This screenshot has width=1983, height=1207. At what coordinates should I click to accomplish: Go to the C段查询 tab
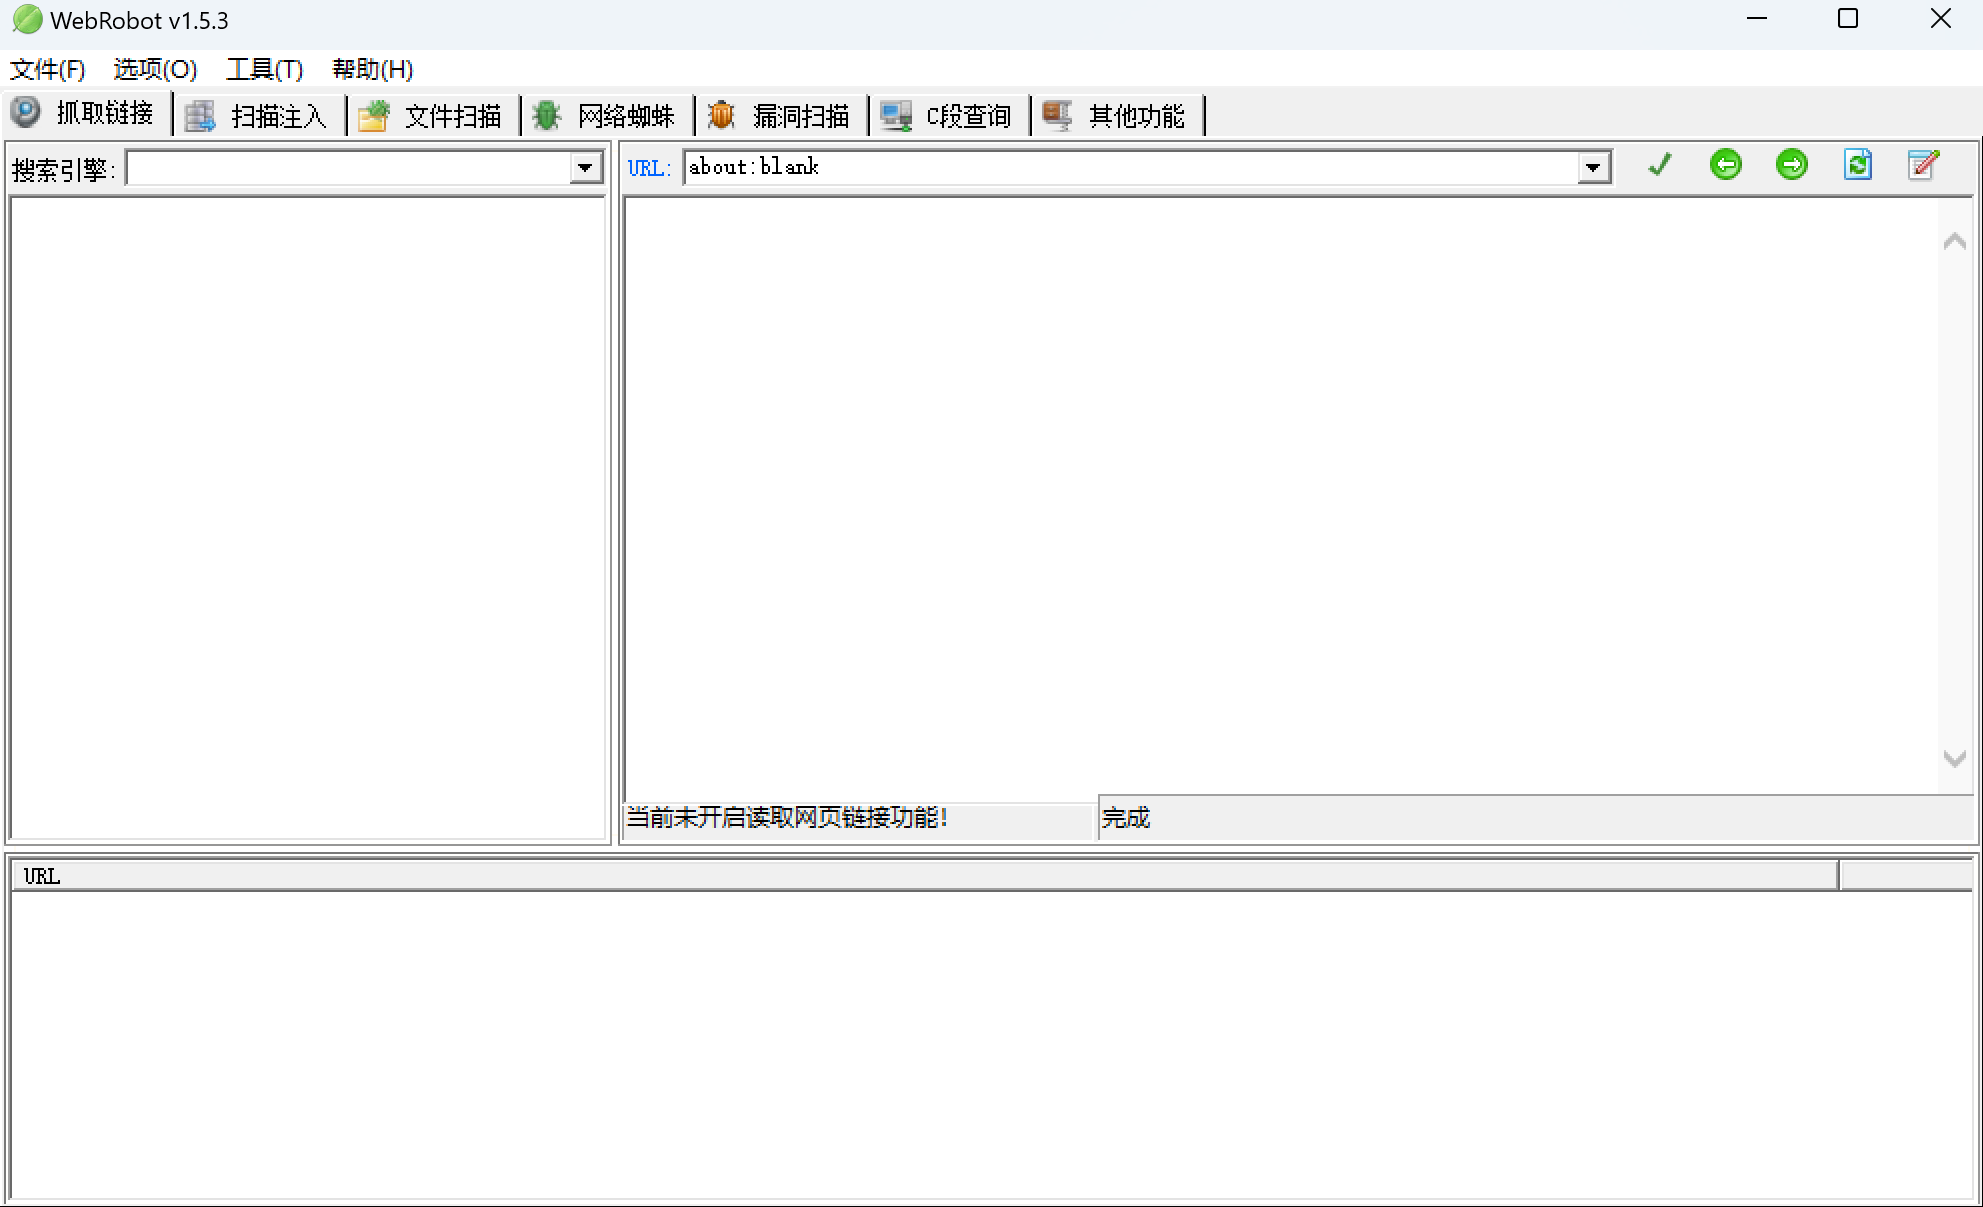pos(948,116)
